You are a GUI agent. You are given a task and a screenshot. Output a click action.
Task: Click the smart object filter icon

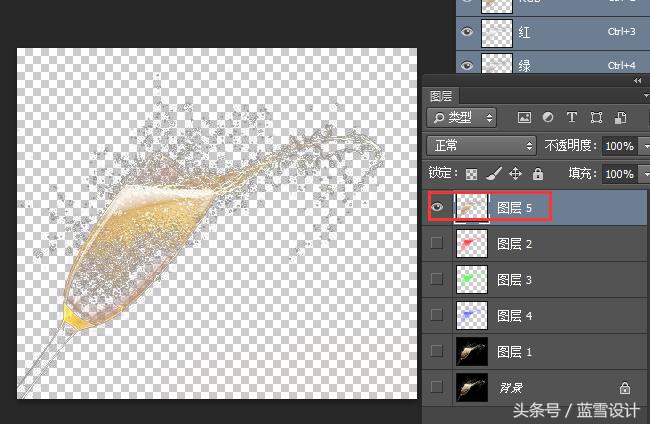coord(620,118)
